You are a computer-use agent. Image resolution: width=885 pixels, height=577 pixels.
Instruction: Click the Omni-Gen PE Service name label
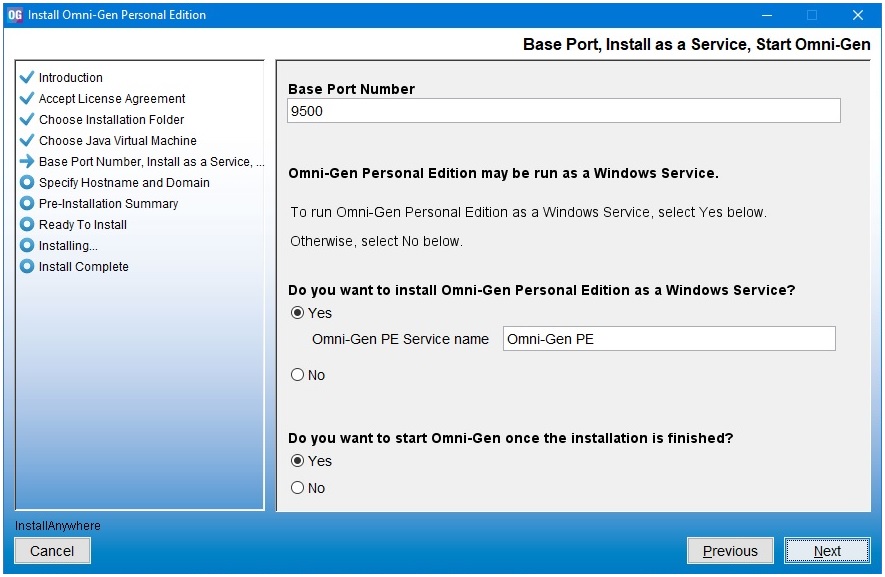click(x=400, y=339)
